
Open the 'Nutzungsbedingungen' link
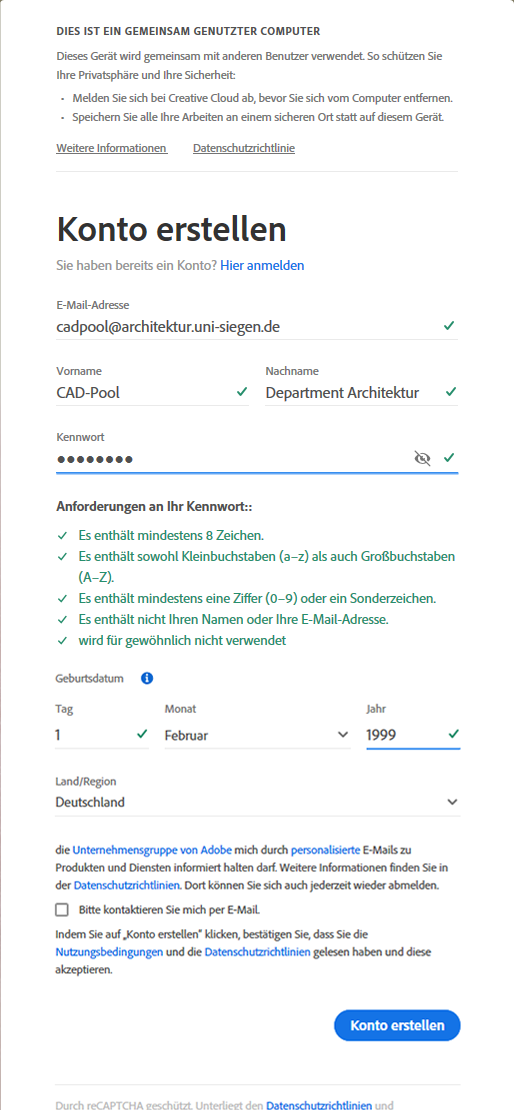109,953
